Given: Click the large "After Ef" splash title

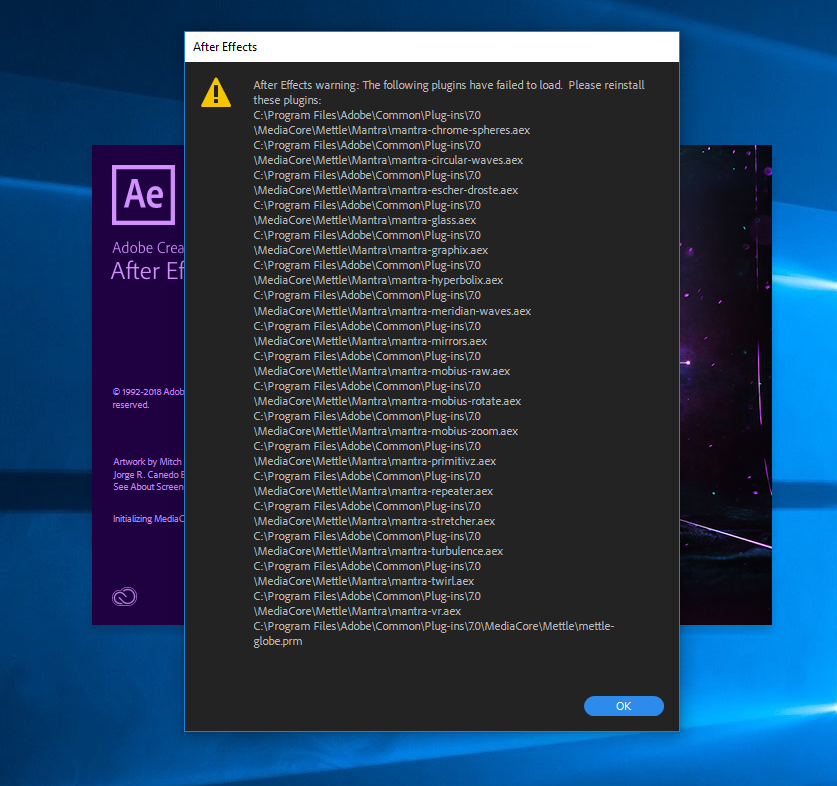Looking at the screenshot, I should point(147,271).
